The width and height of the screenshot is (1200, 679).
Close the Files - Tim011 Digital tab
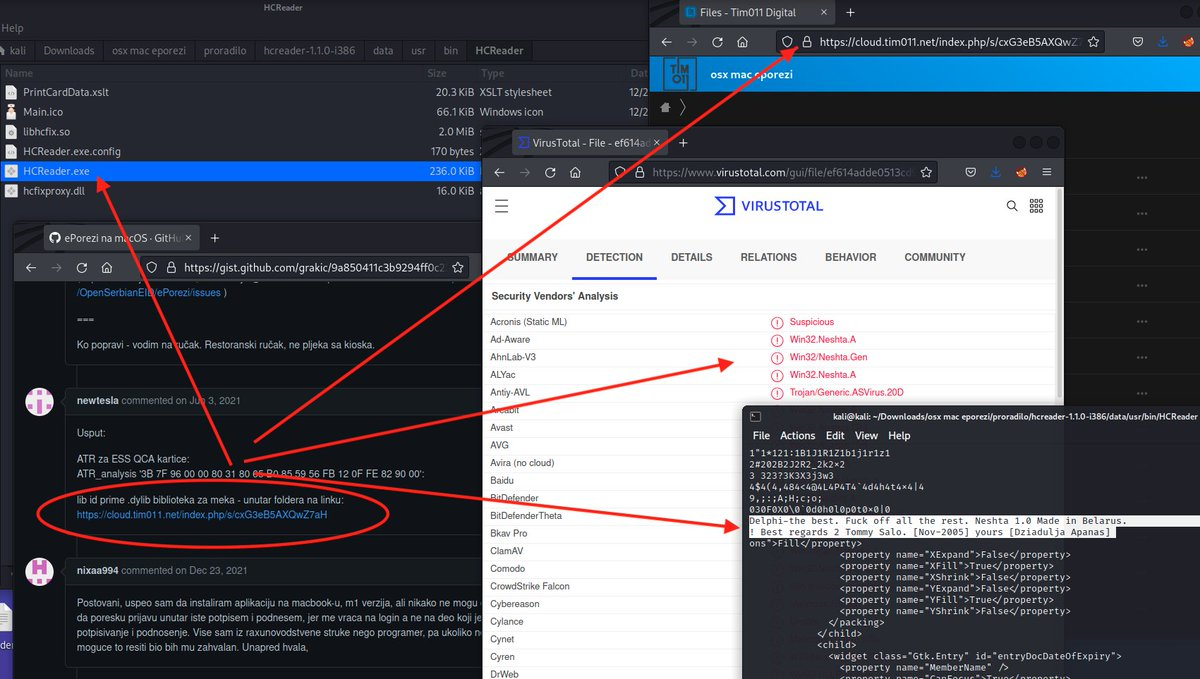(824, 12)
